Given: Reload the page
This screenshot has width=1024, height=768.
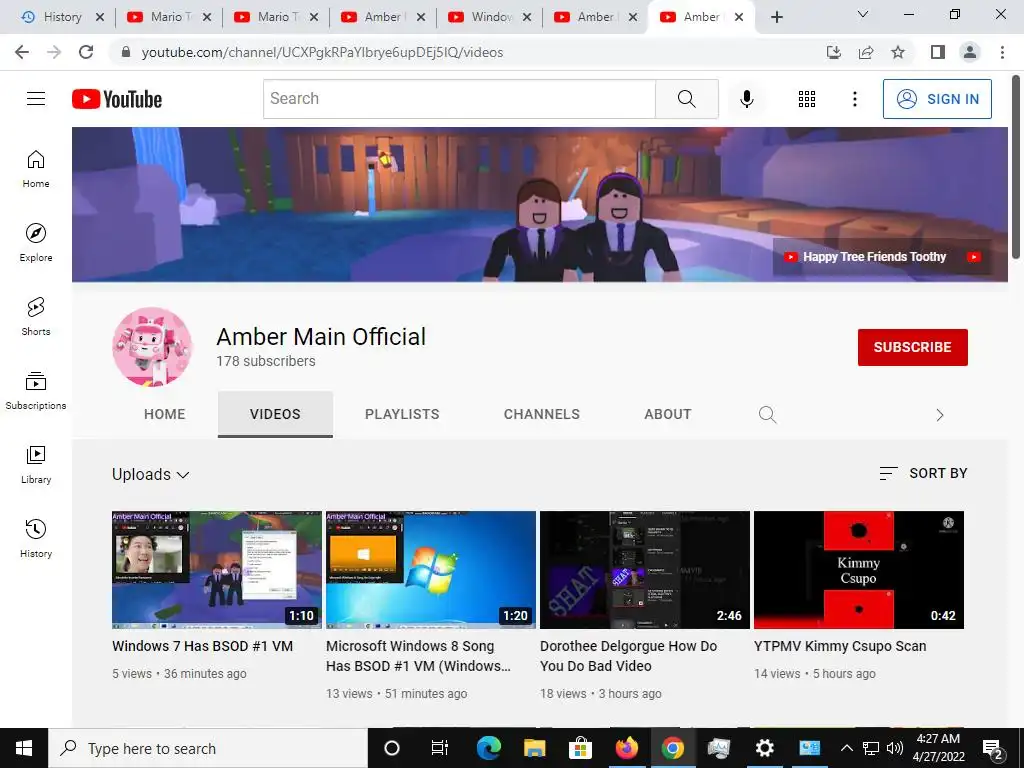Looking at the screenshot, I should click(86, 52).
